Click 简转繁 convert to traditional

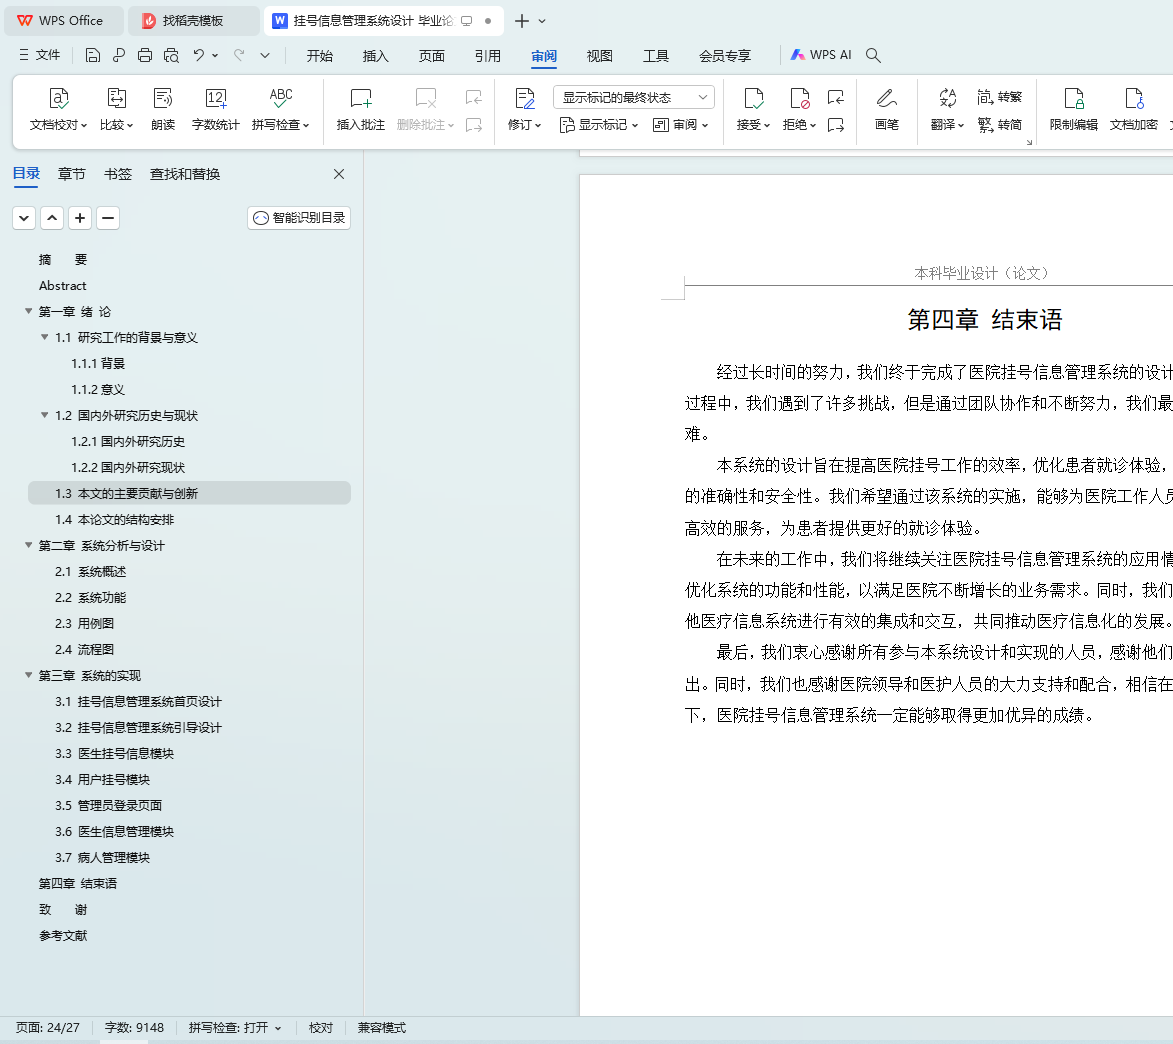click(x=999, y=96)
